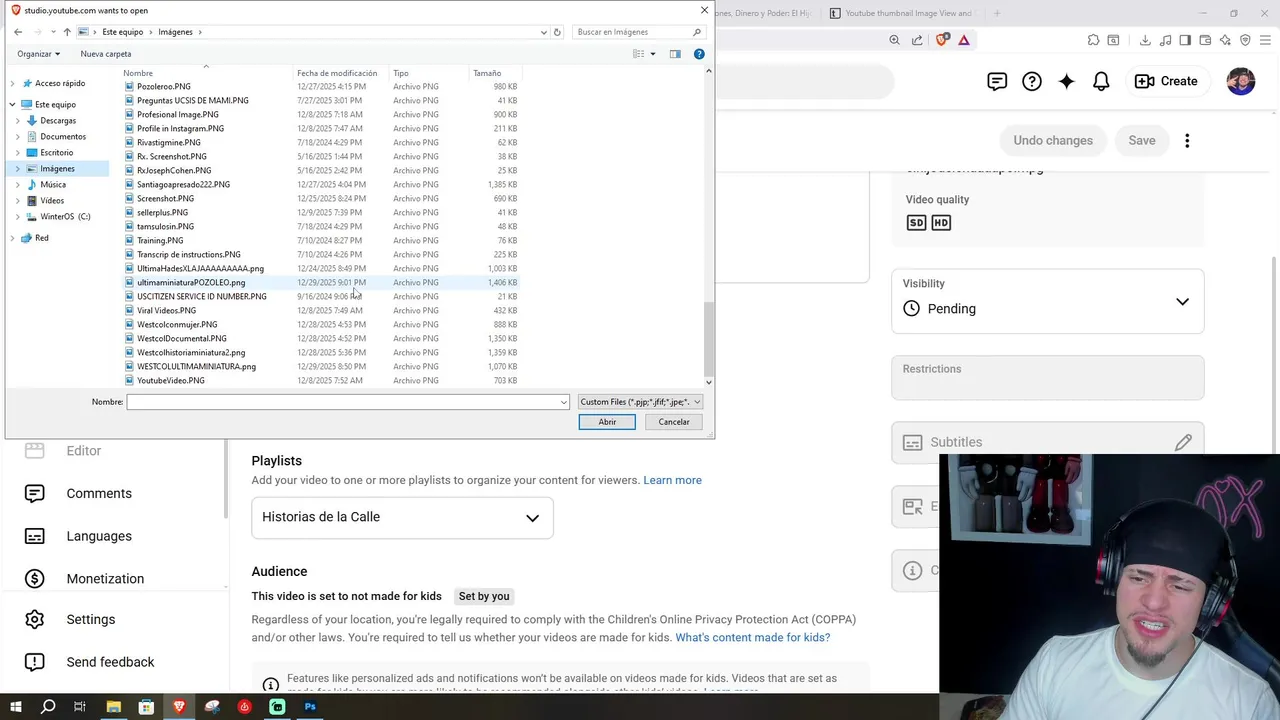This screenshot has width=1280, height=720.
Task: Click the Up one level arrow in dialog
Action: tap(67, 32)
